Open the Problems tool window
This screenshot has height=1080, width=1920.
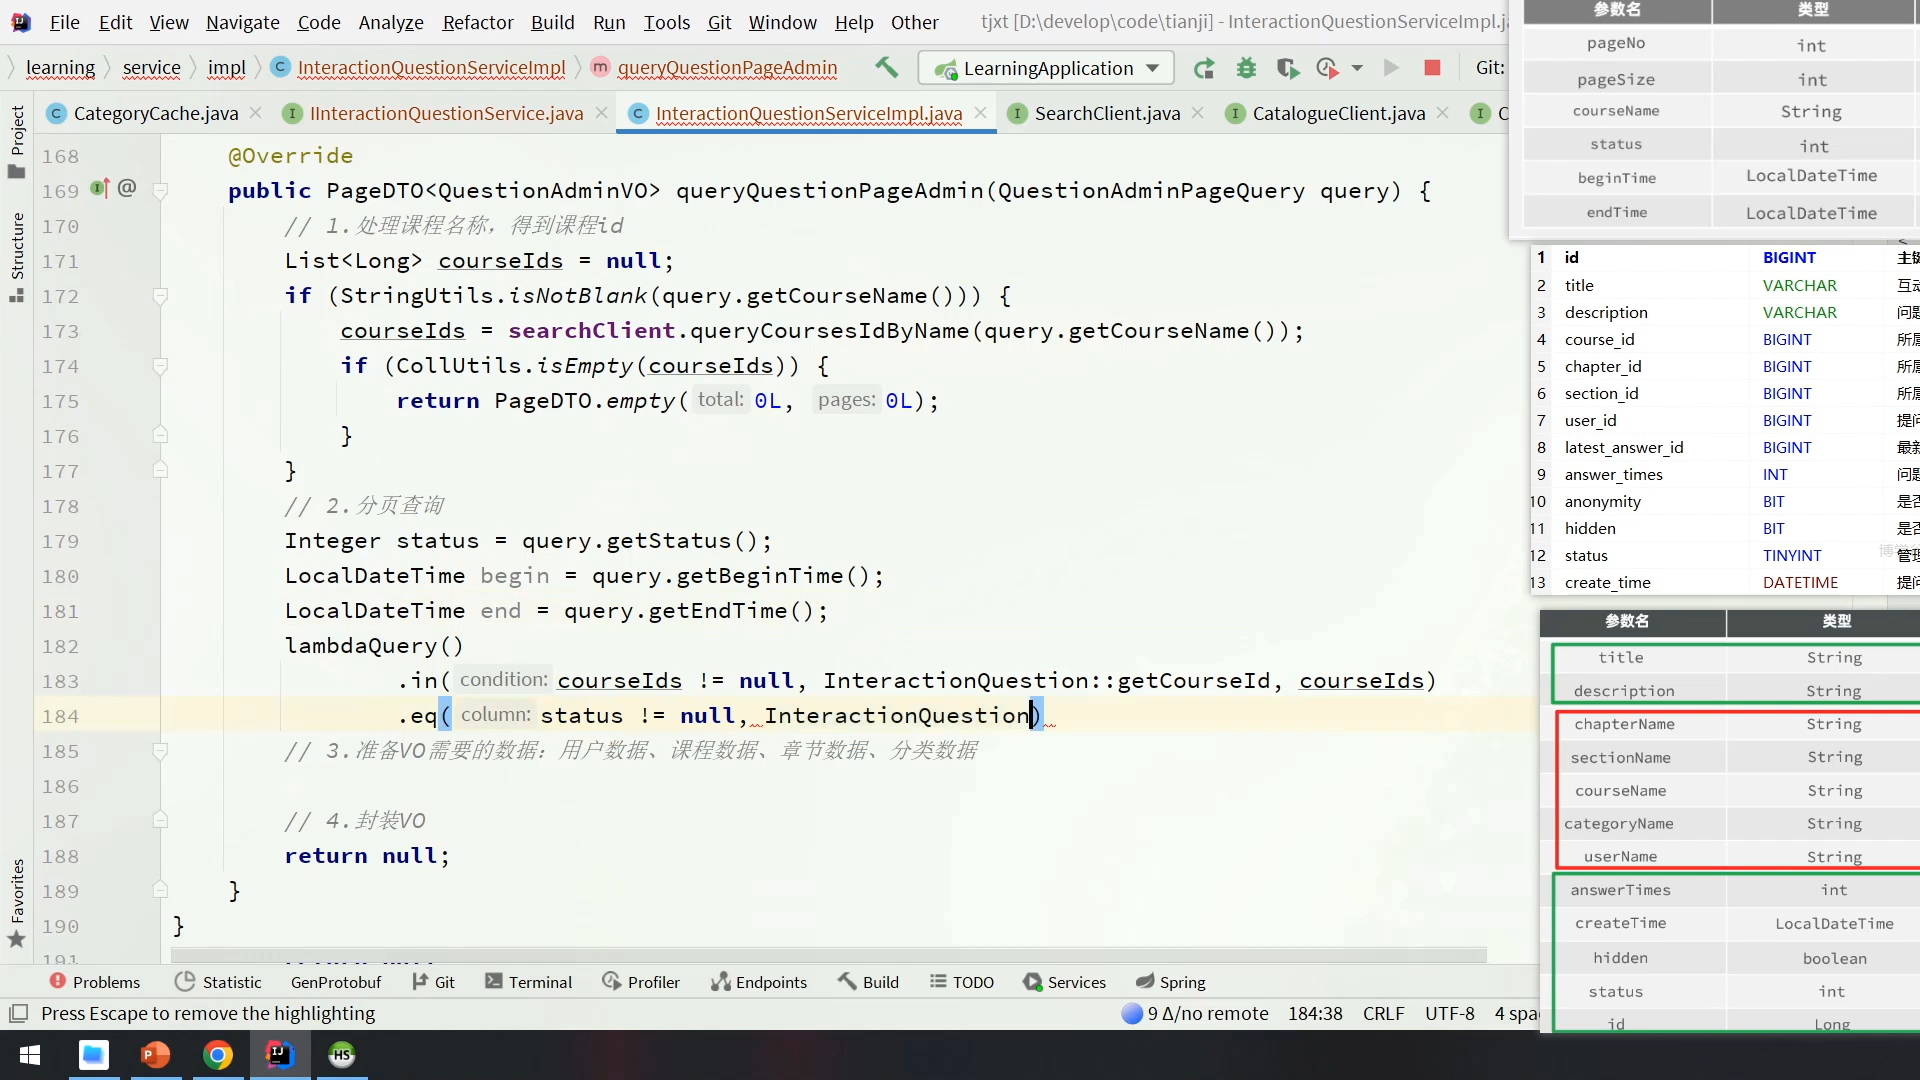click(95, 982)
